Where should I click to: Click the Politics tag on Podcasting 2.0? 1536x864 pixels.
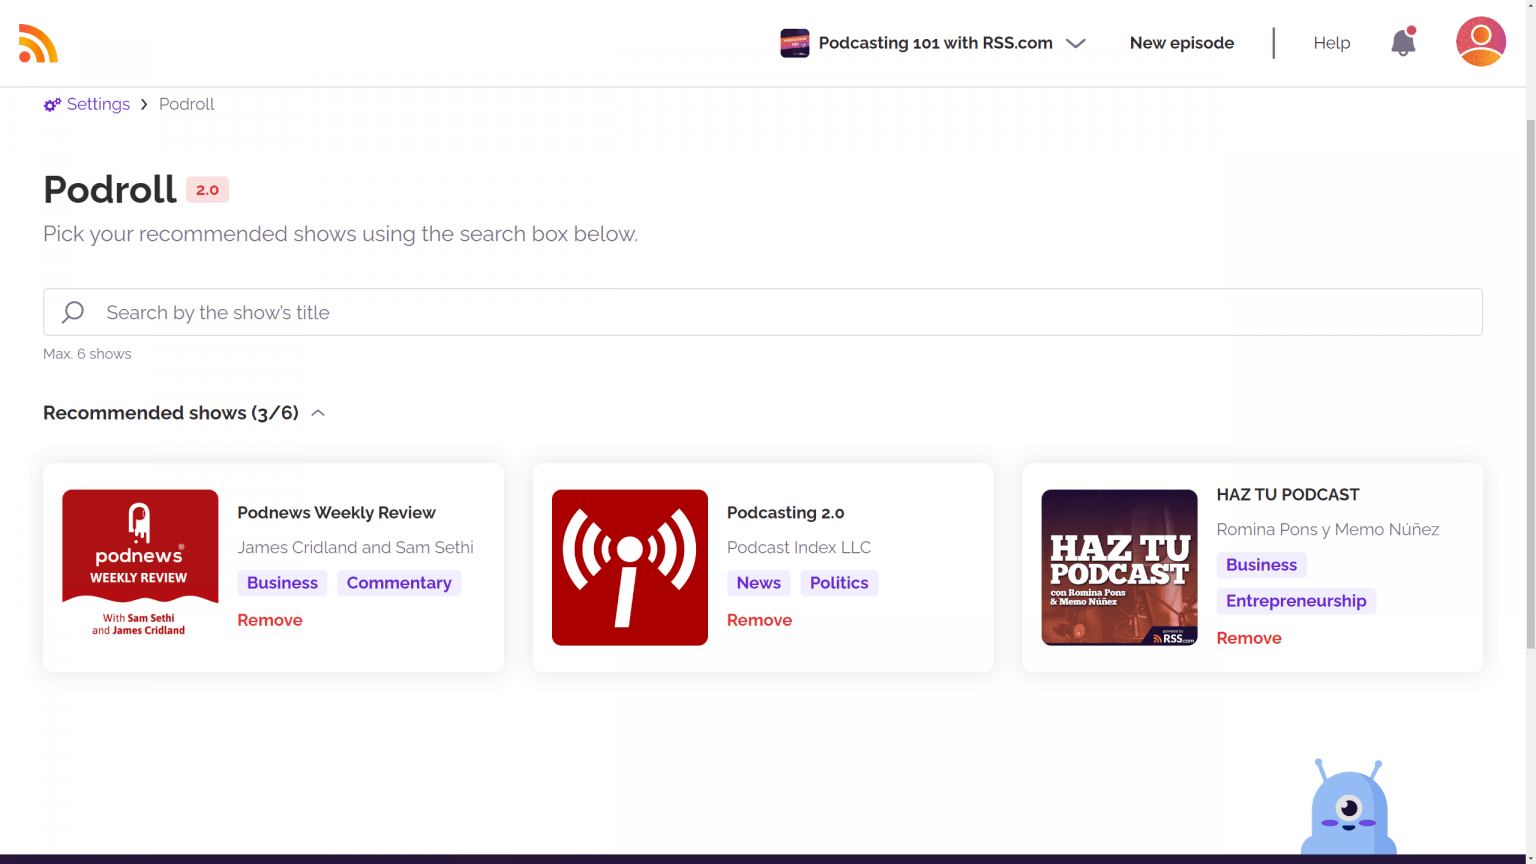(838, 583)
